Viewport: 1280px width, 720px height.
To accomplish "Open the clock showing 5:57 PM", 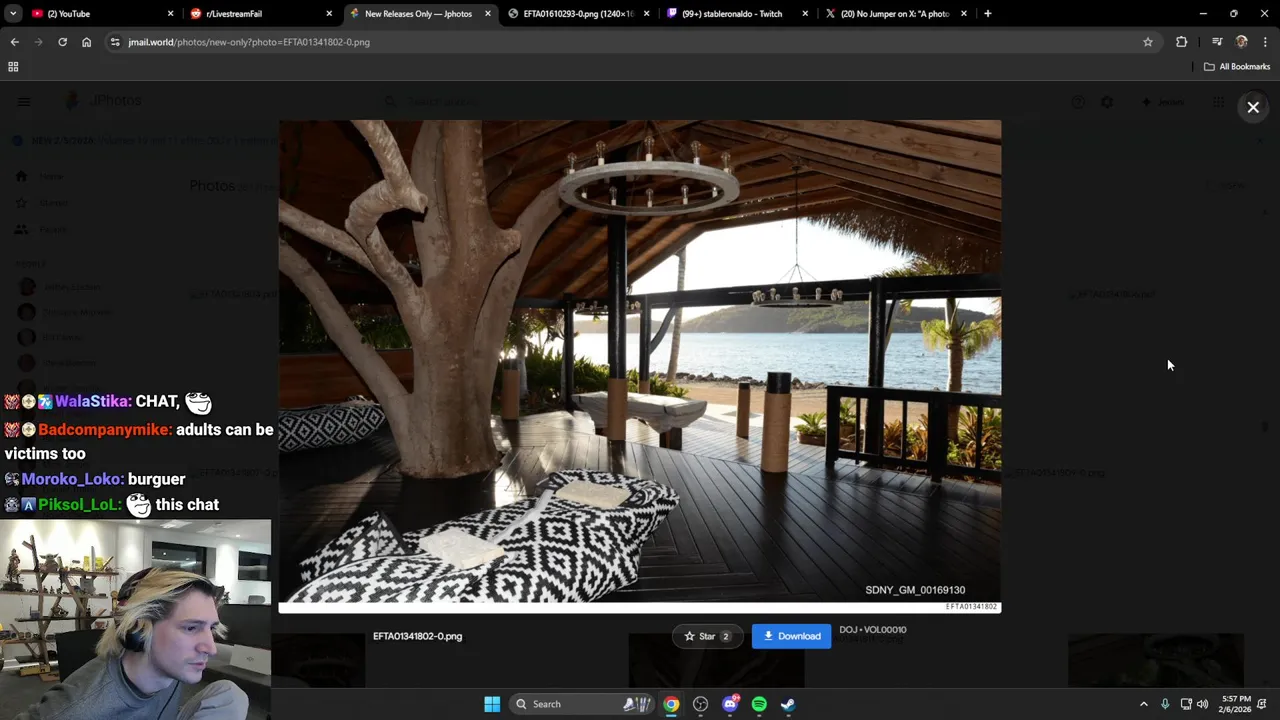I will coord(1236,704).
